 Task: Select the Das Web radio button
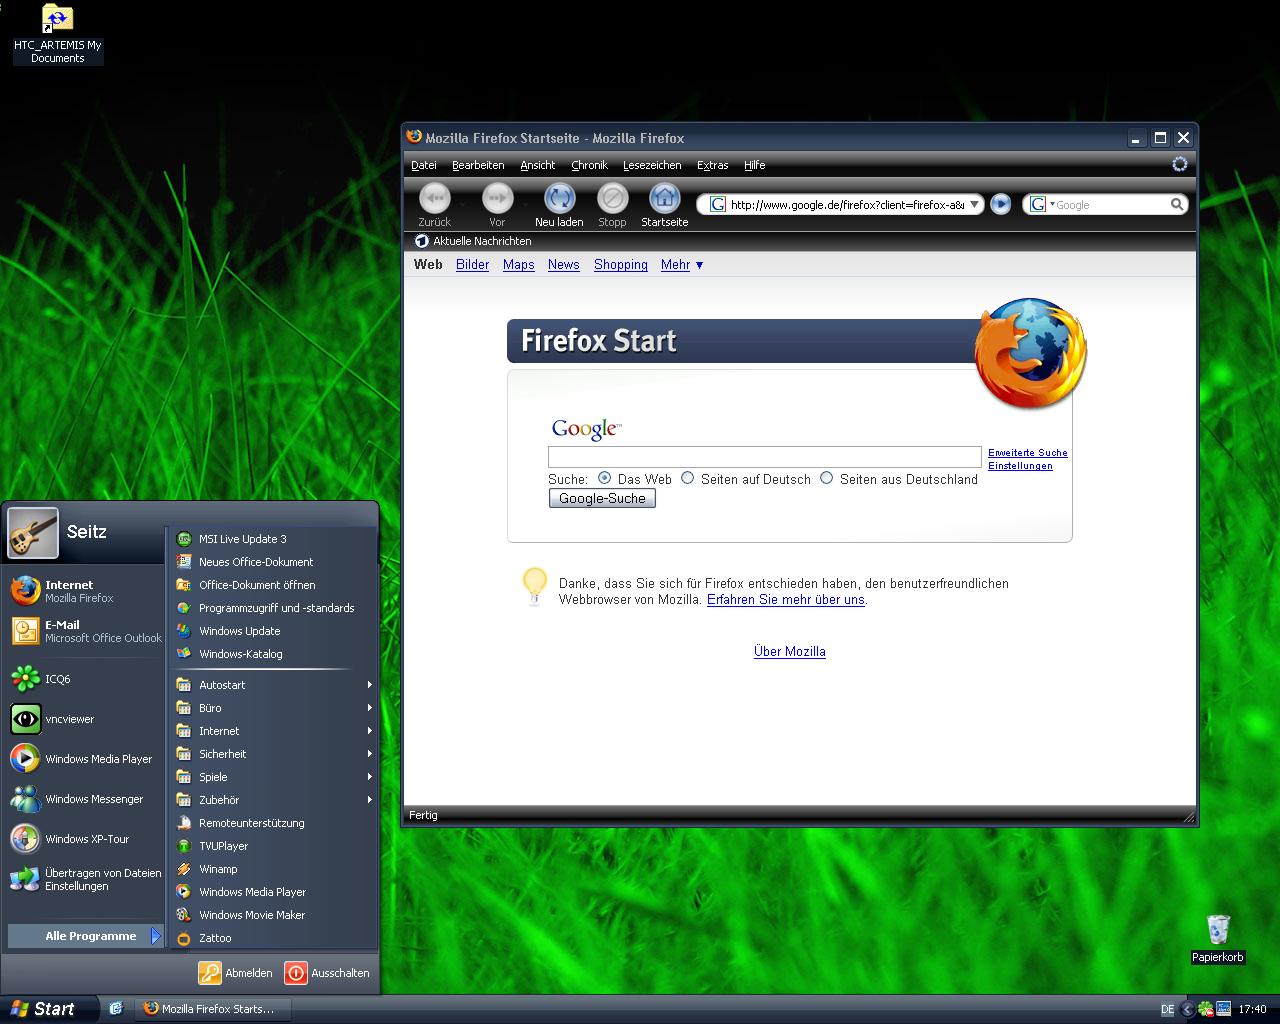(x=605, y=478)
